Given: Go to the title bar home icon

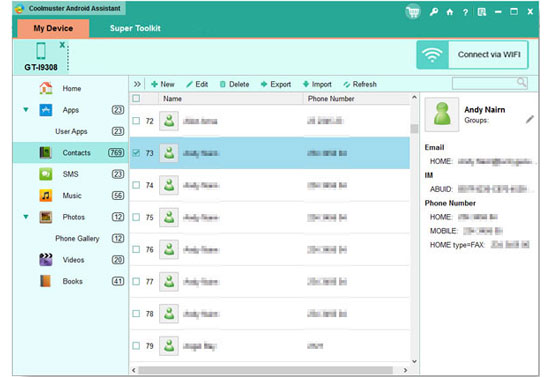Looking at the screenshot, I should [x=450, y=12].
